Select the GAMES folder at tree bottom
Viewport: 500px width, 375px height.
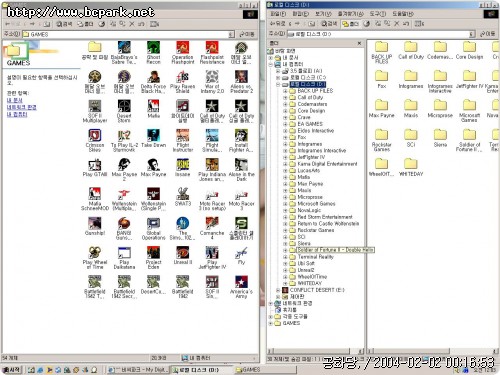click(291, 323)
